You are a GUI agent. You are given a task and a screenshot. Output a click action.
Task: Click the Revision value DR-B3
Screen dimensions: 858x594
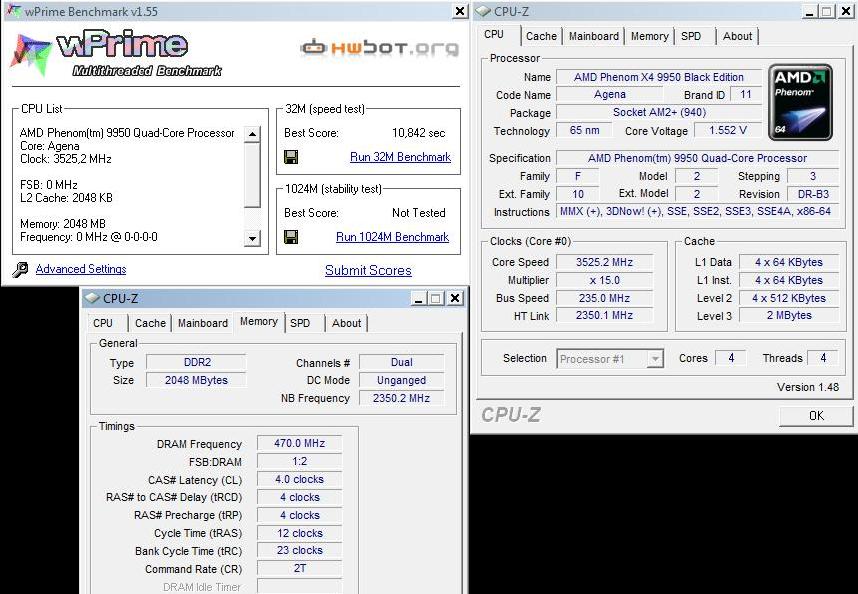[x=813, y=194]
